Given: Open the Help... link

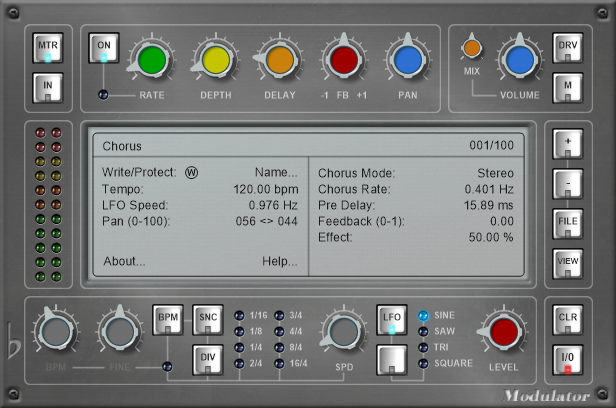Looking at the screenshot, I should 279,262.
